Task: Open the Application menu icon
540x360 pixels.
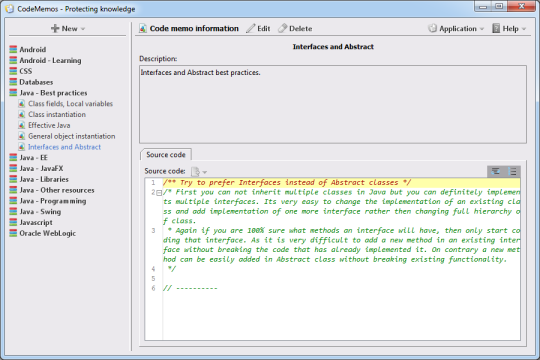Action: 432,28
